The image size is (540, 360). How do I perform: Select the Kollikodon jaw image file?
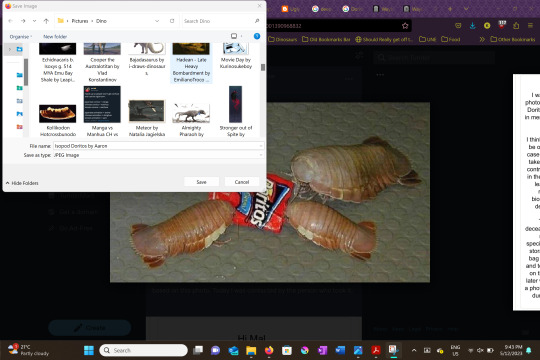(x=58, y=114)
